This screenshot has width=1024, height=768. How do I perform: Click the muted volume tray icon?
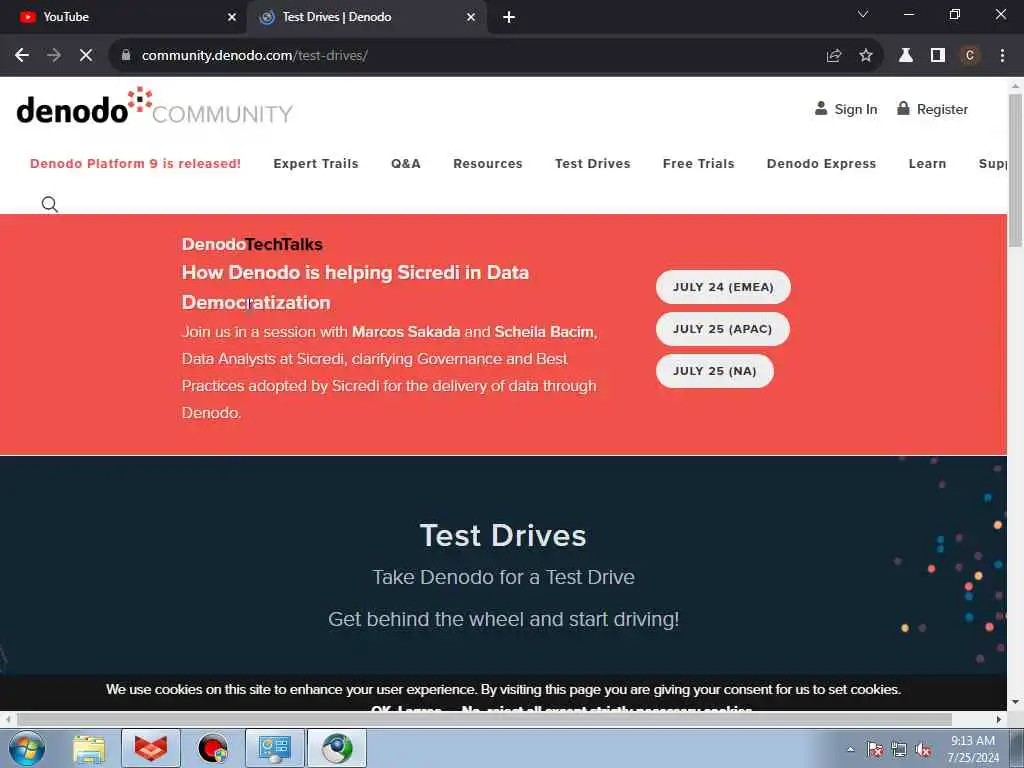tap(923, 750)
